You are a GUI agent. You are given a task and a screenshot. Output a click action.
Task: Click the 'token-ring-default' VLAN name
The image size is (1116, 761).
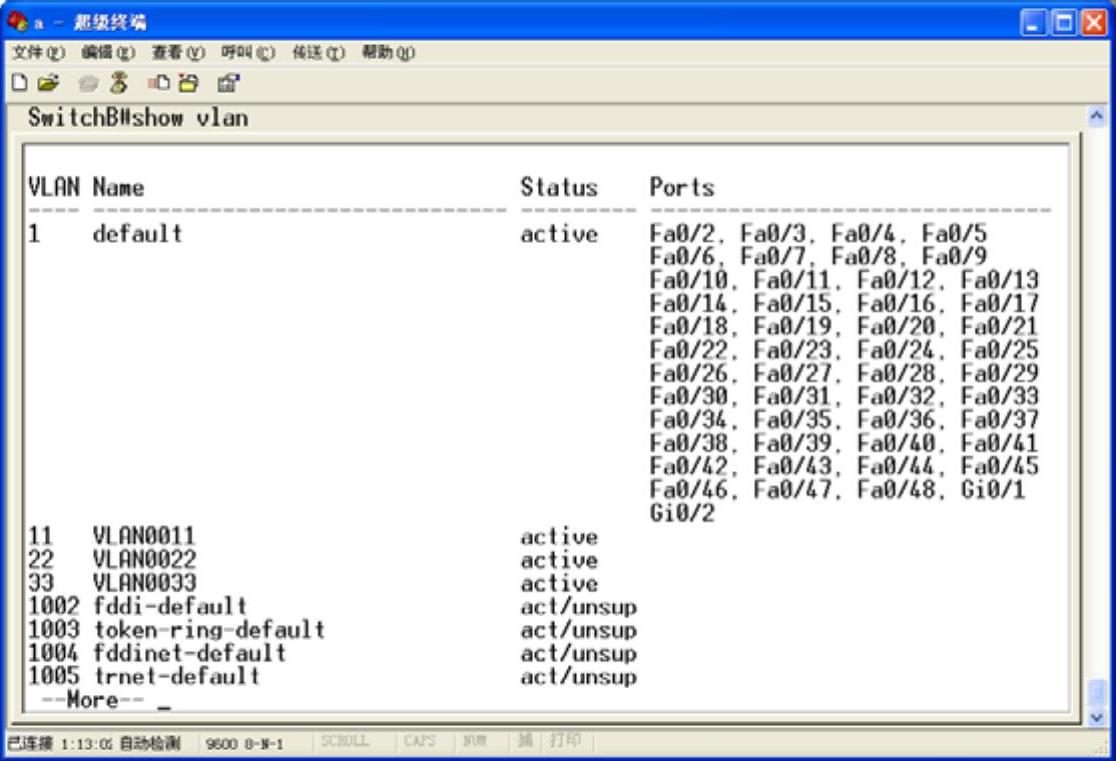(x=209, y=629)
